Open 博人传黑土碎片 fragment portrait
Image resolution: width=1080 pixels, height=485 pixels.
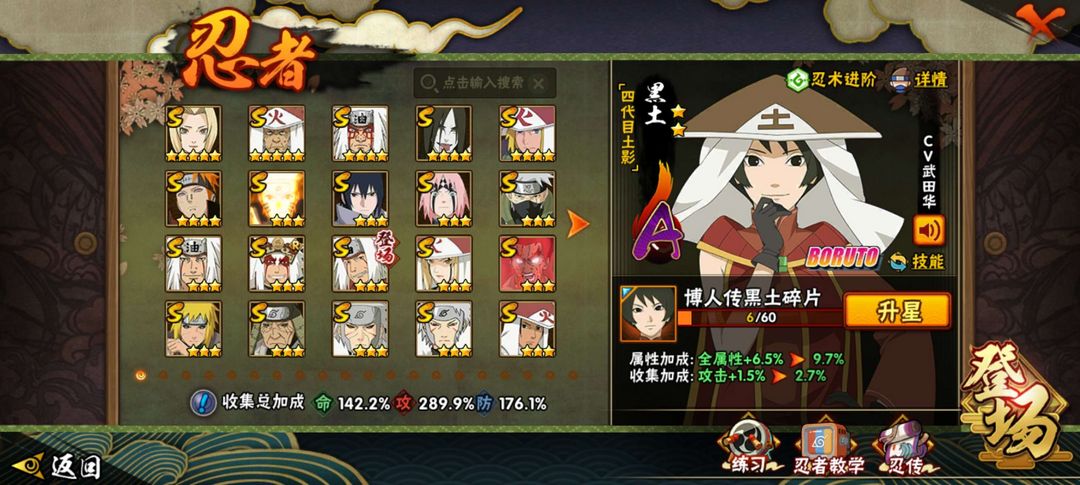point(648,313)
